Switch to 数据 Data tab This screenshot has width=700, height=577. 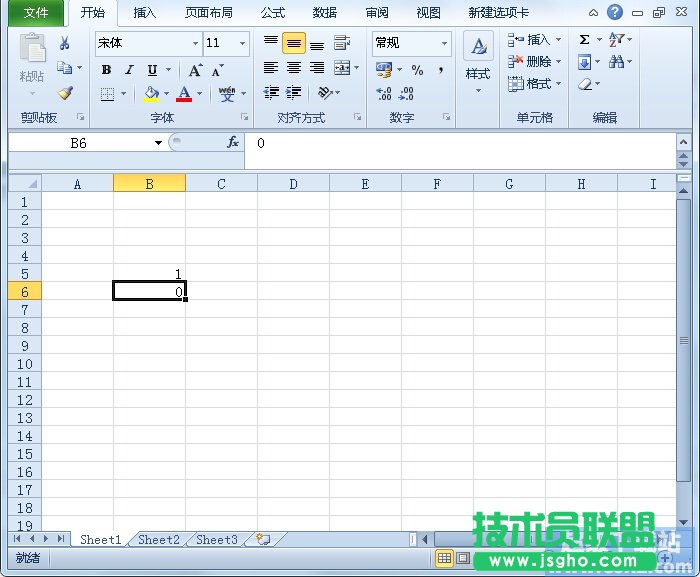325,13
